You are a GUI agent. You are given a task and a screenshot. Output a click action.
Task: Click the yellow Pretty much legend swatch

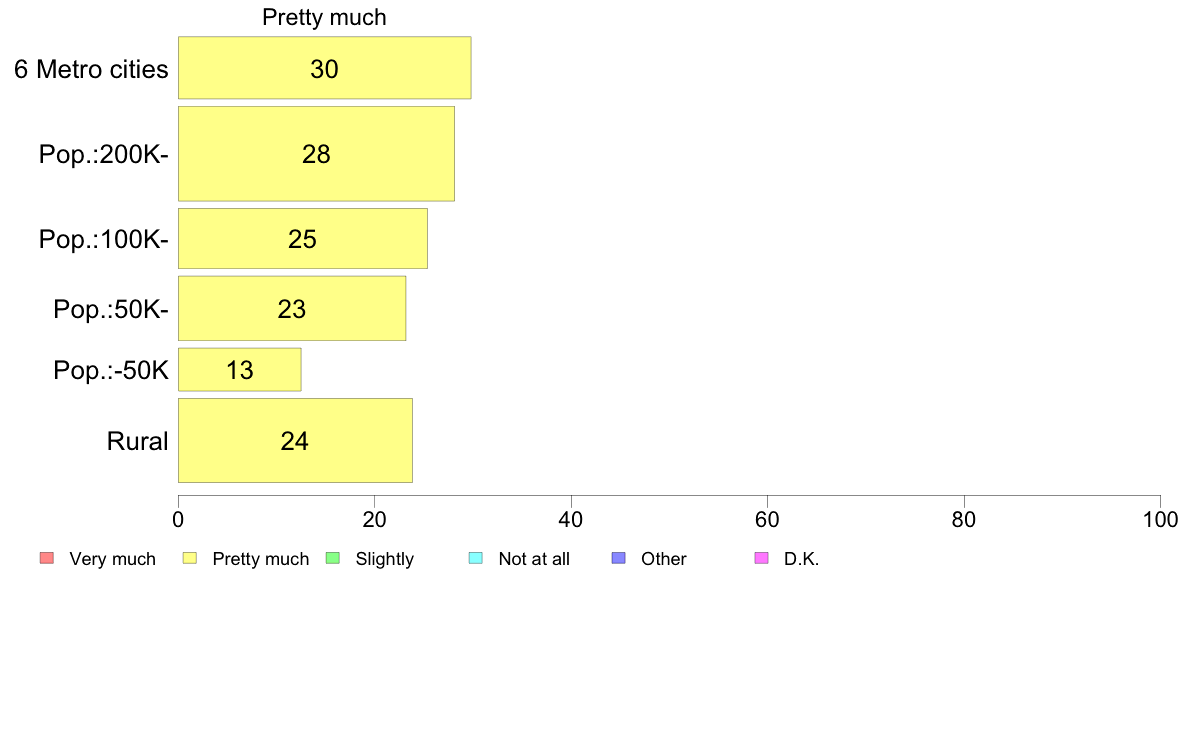point(190,559)
